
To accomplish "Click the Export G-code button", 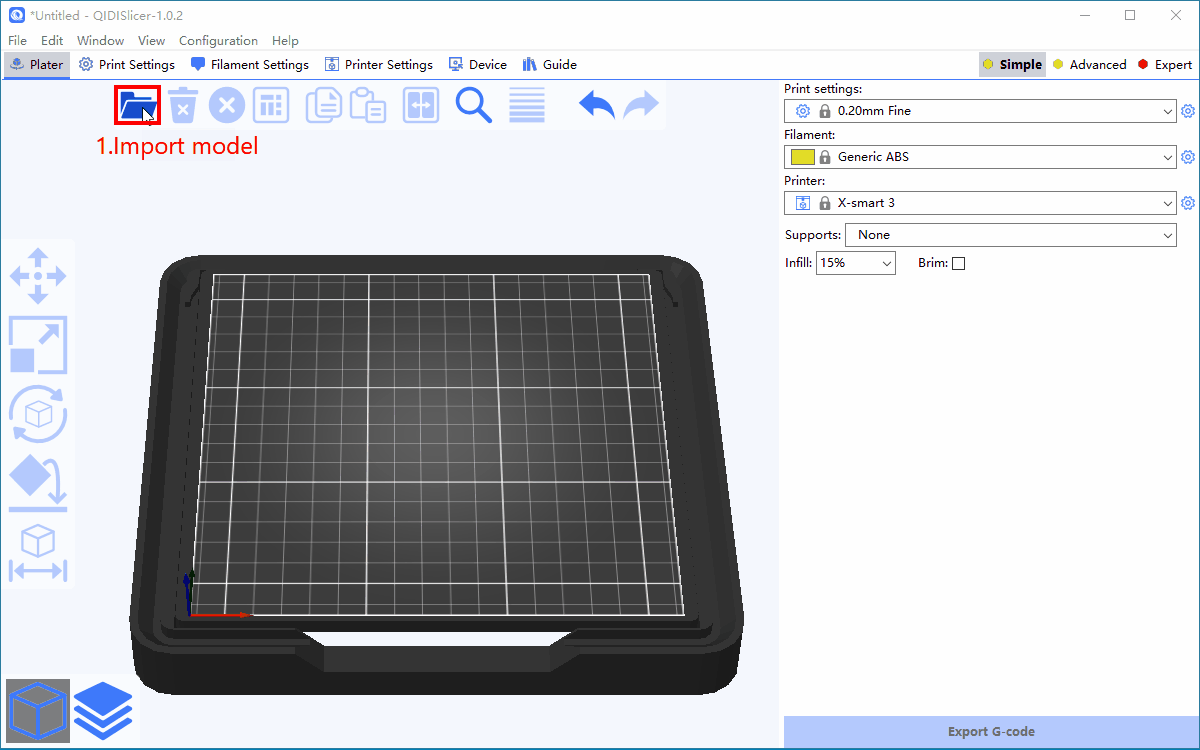I will [x=990, y=732].
